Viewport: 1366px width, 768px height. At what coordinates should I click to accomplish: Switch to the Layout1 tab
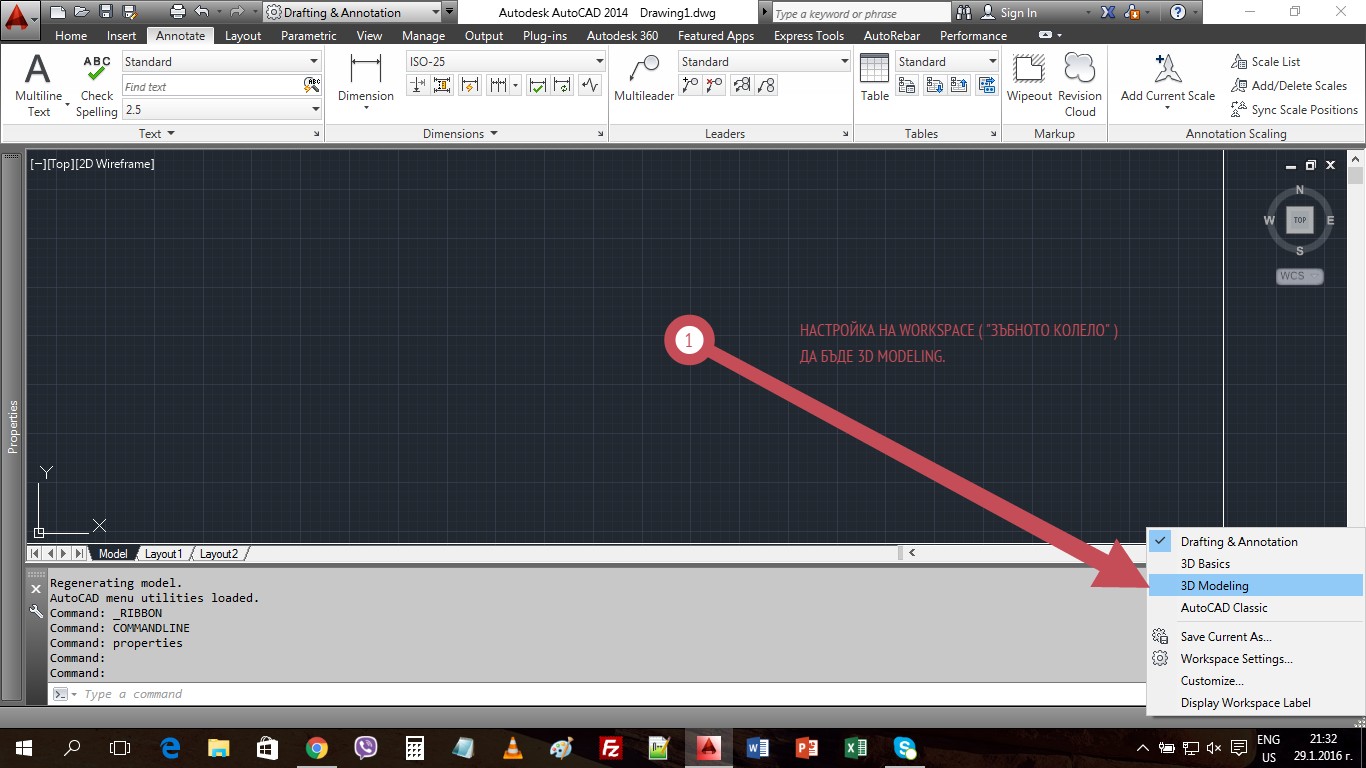pyautogui.click(x=164, y=554)
